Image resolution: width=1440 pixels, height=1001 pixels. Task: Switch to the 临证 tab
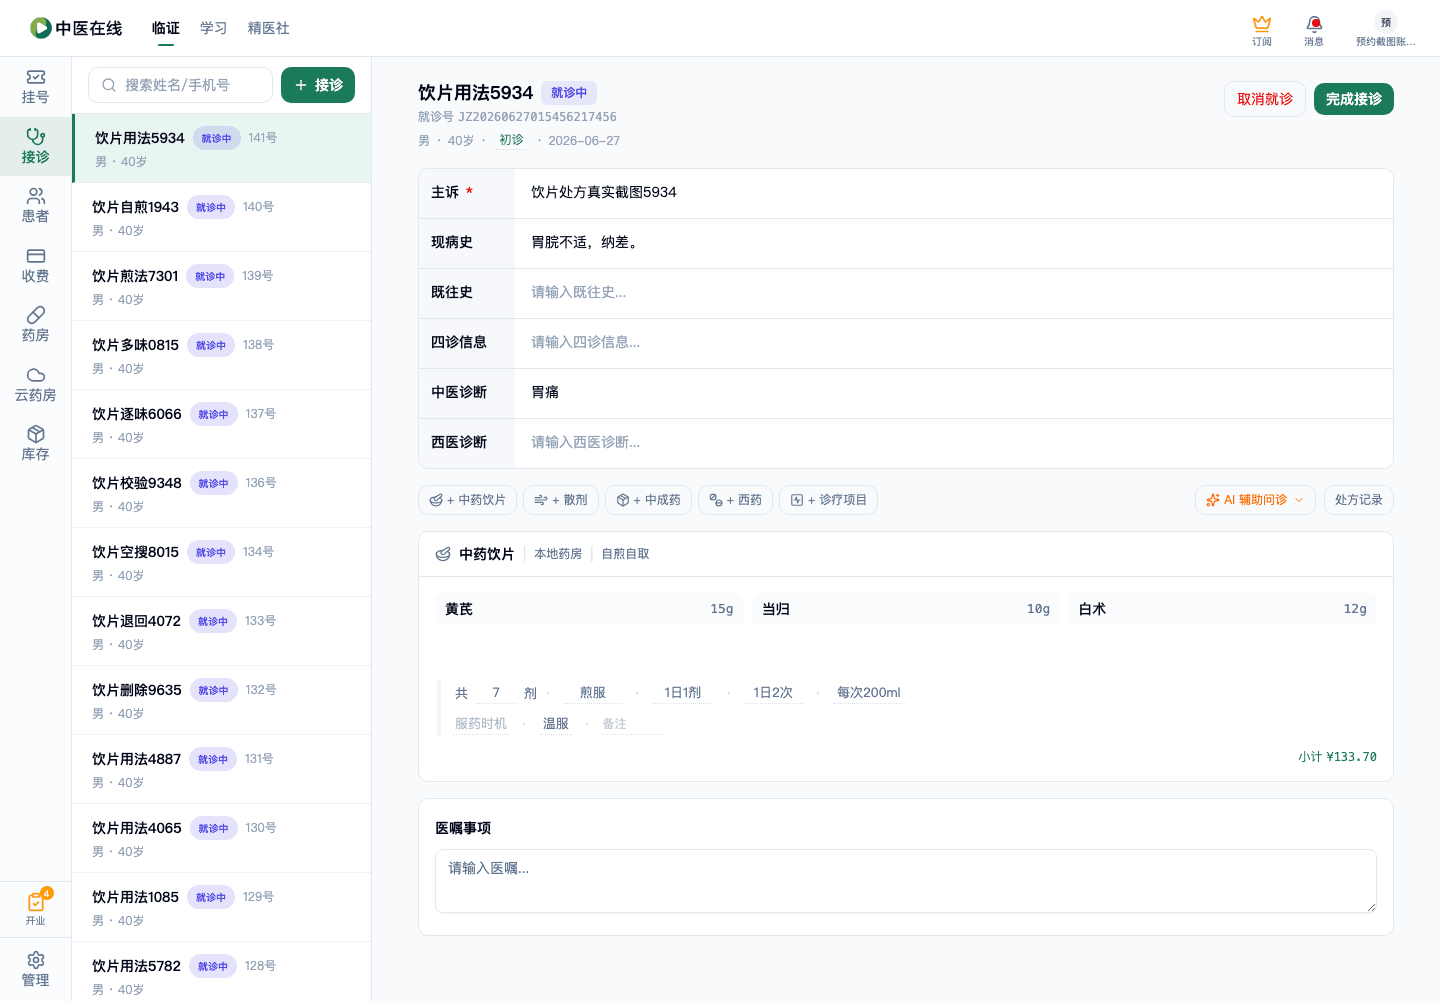(x=166, y=28)
